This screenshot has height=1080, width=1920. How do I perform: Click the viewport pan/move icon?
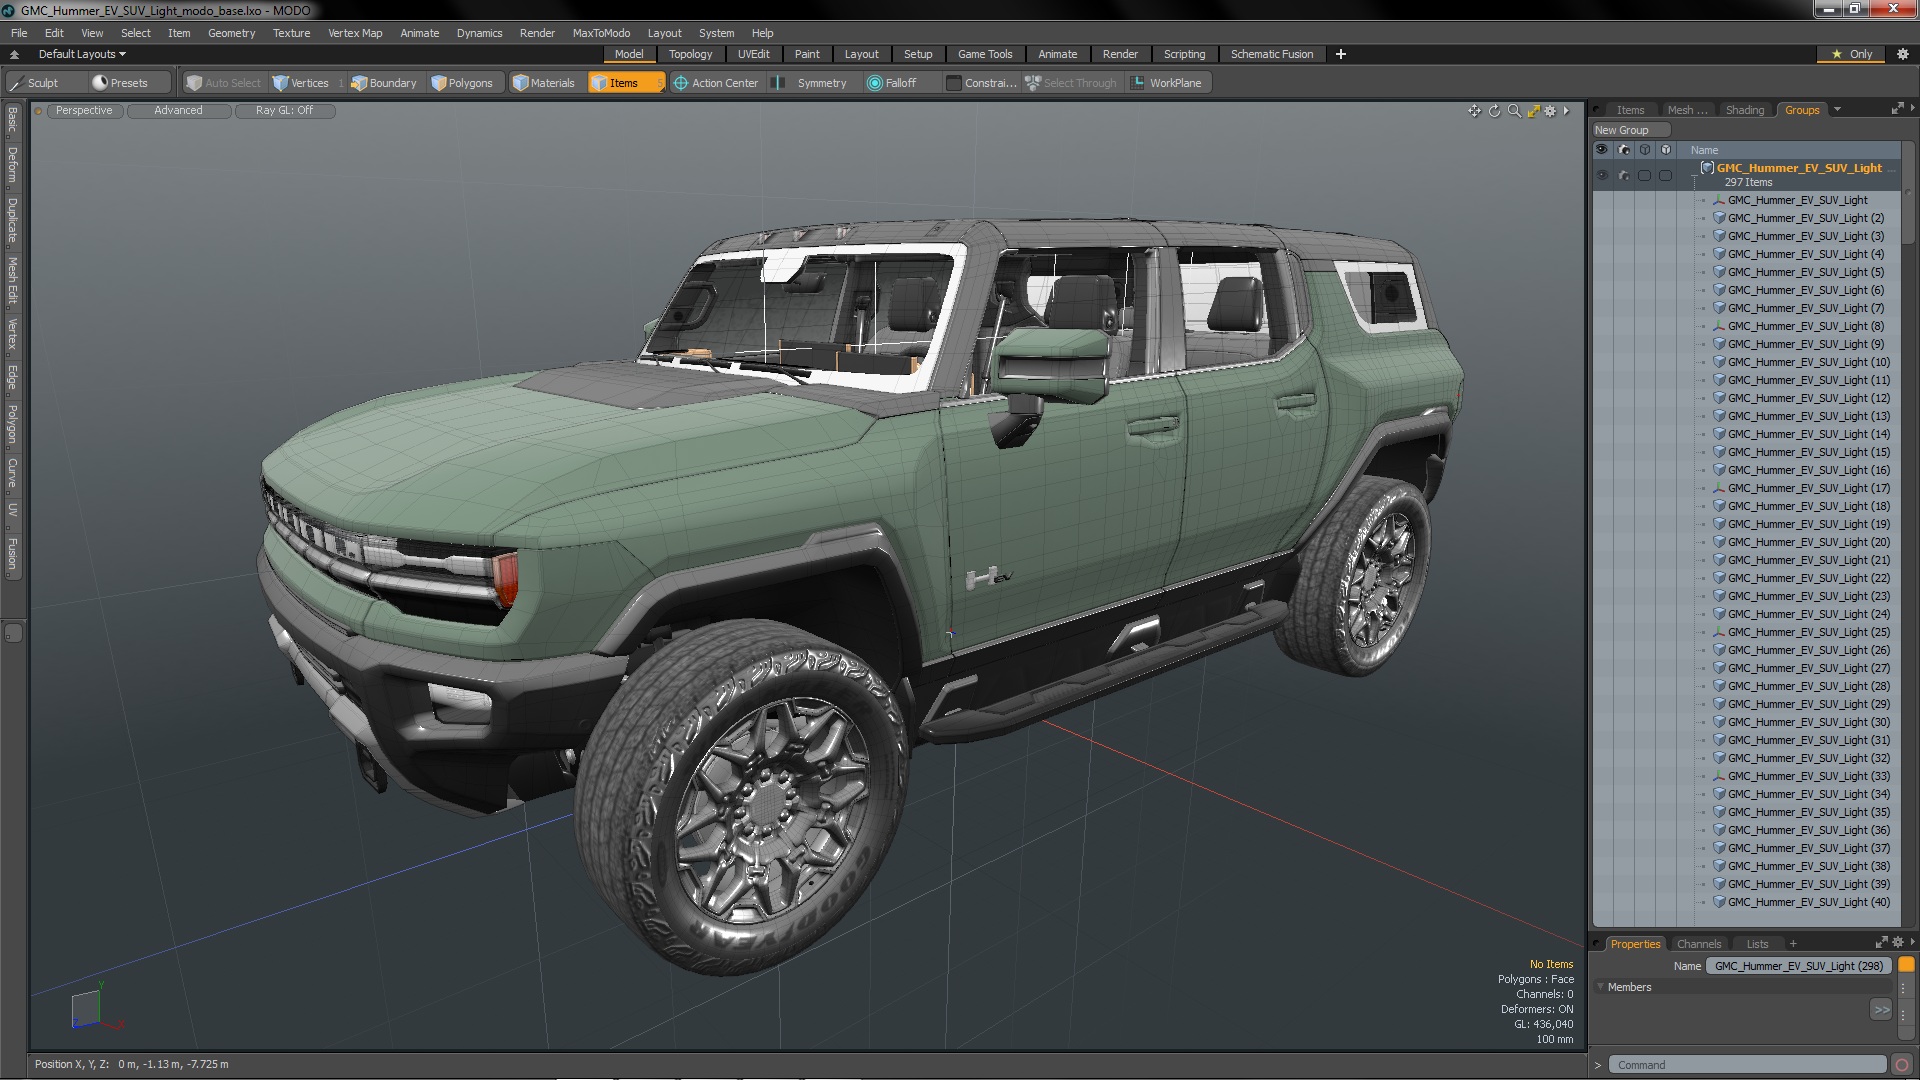point(1474,111)
